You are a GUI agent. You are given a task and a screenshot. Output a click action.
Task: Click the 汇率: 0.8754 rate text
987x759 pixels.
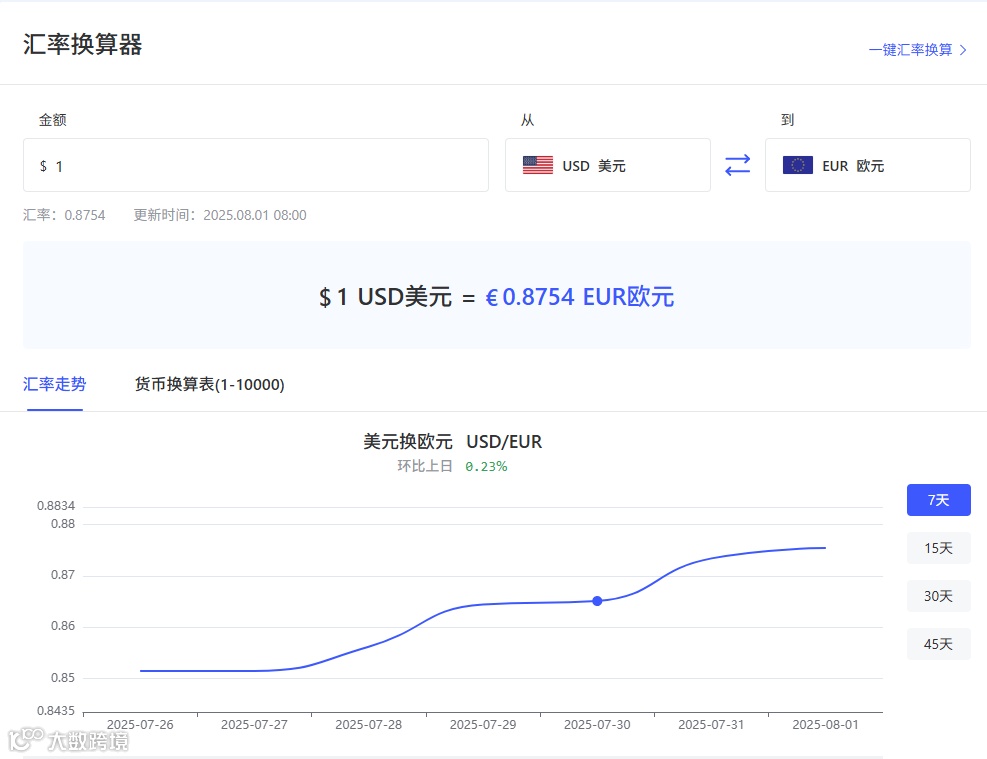pos(64,215)
